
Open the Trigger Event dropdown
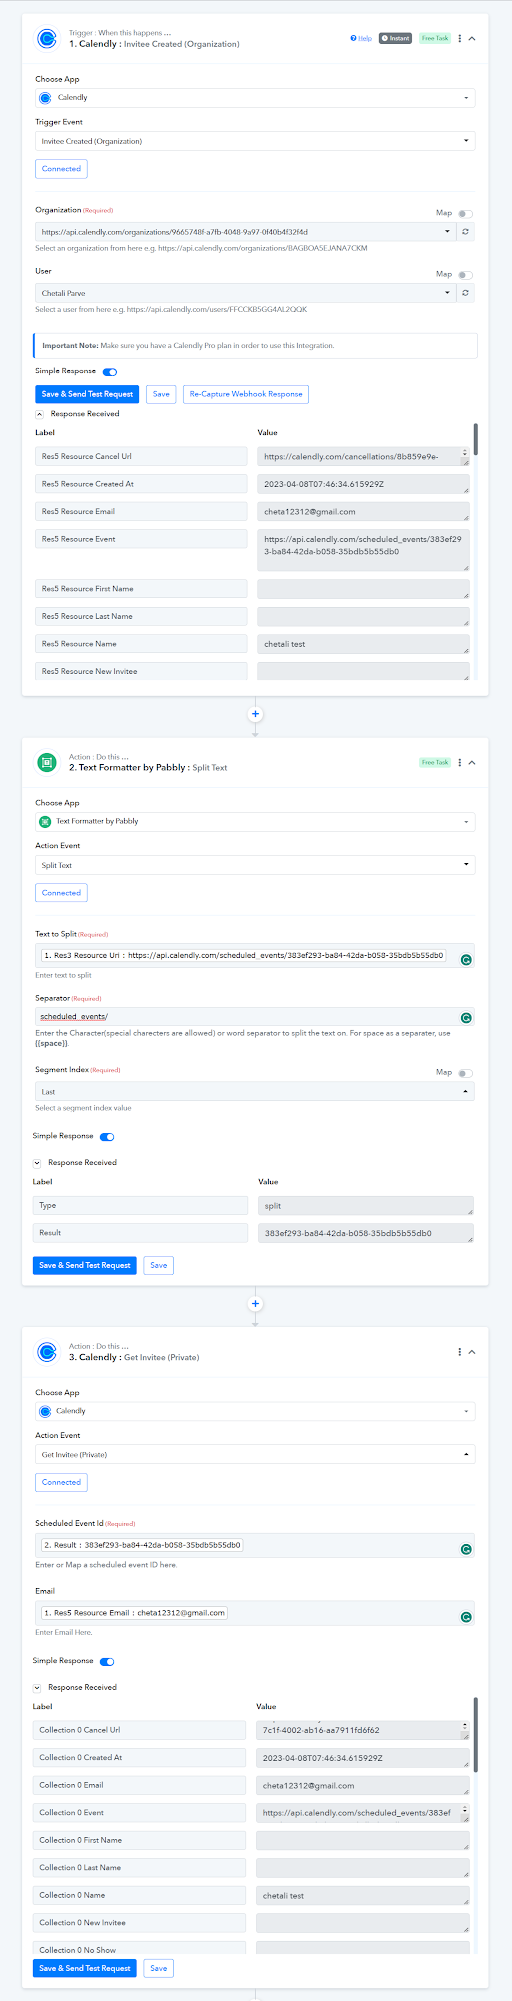click(x=255, y=141)
